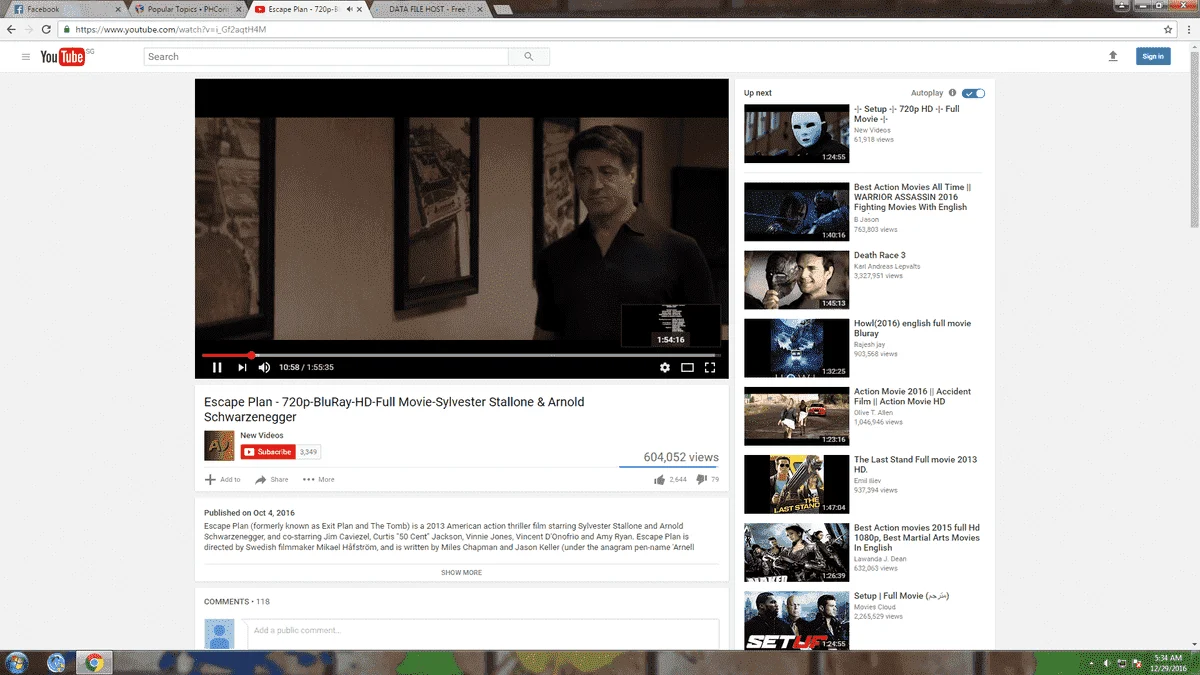Pause the video with the pause button

click(217, 367)
